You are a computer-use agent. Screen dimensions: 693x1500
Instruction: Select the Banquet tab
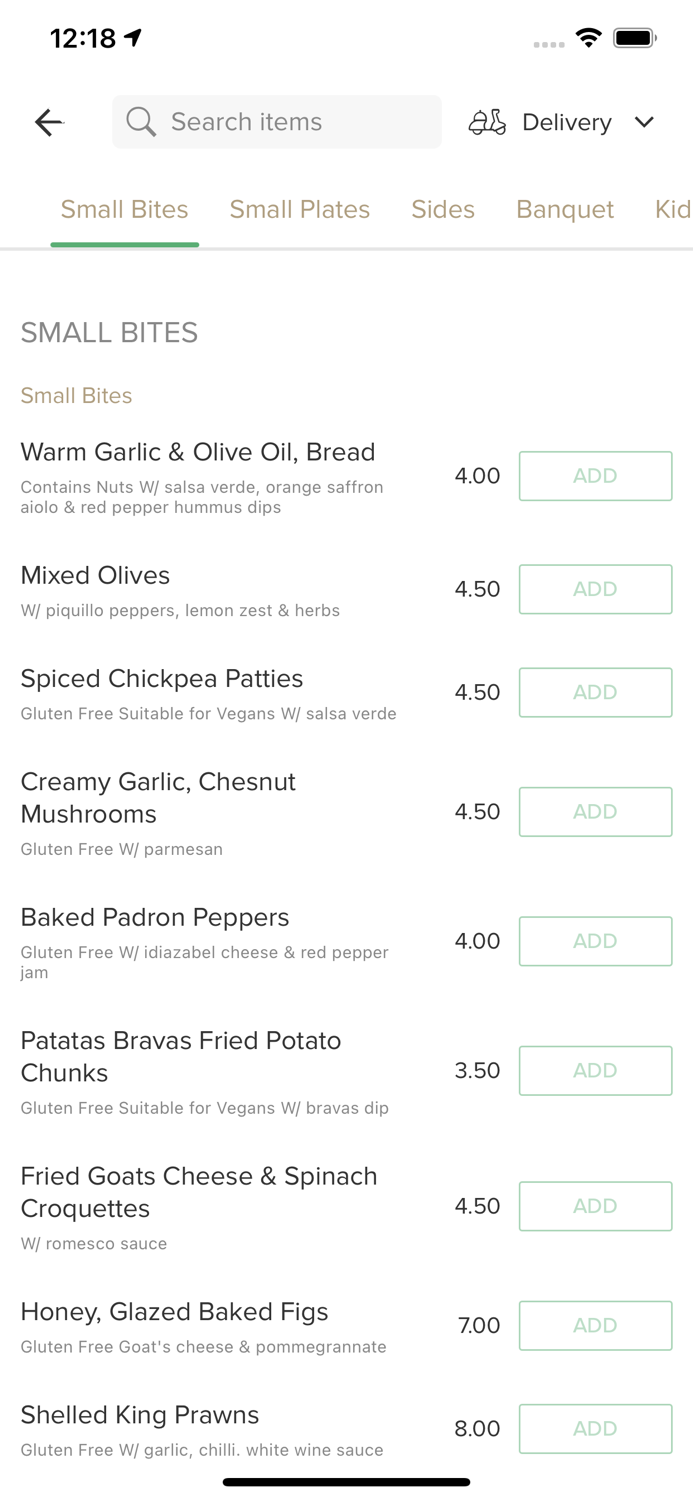click(x=565, y=209)
